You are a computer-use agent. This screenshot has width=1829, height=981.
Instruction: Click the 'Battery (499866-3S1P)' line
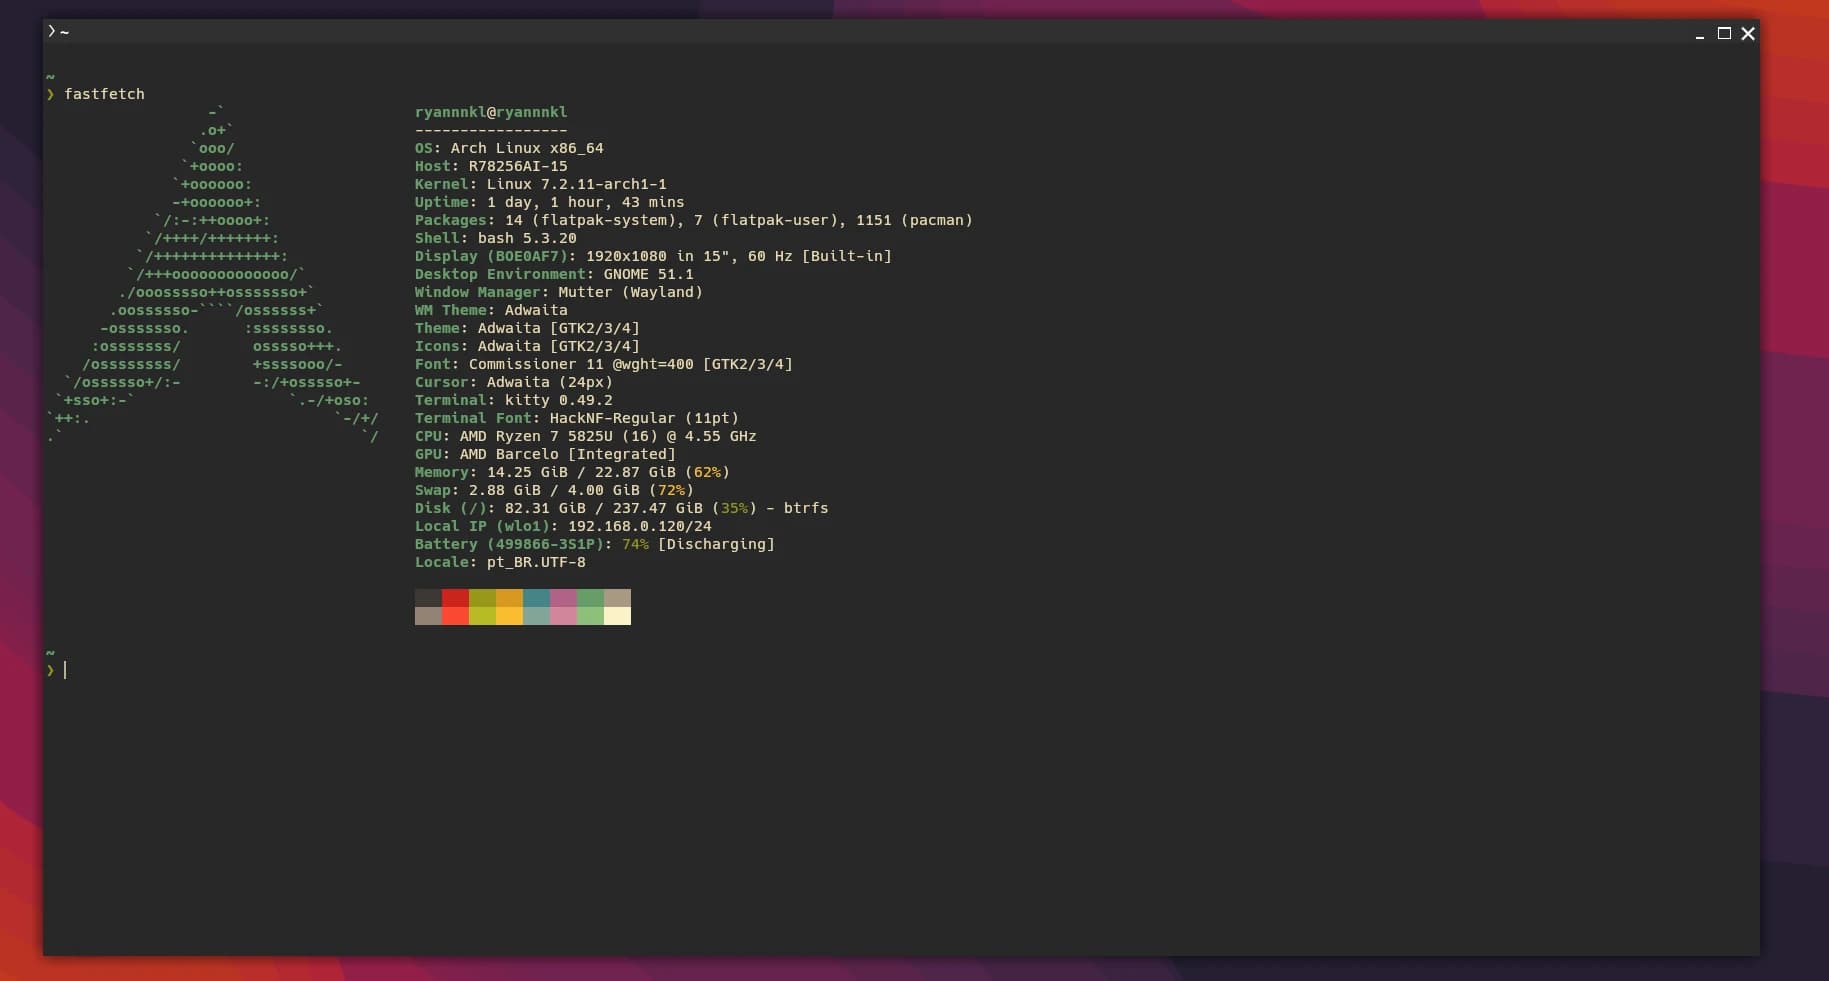click(x=595, y=544)
